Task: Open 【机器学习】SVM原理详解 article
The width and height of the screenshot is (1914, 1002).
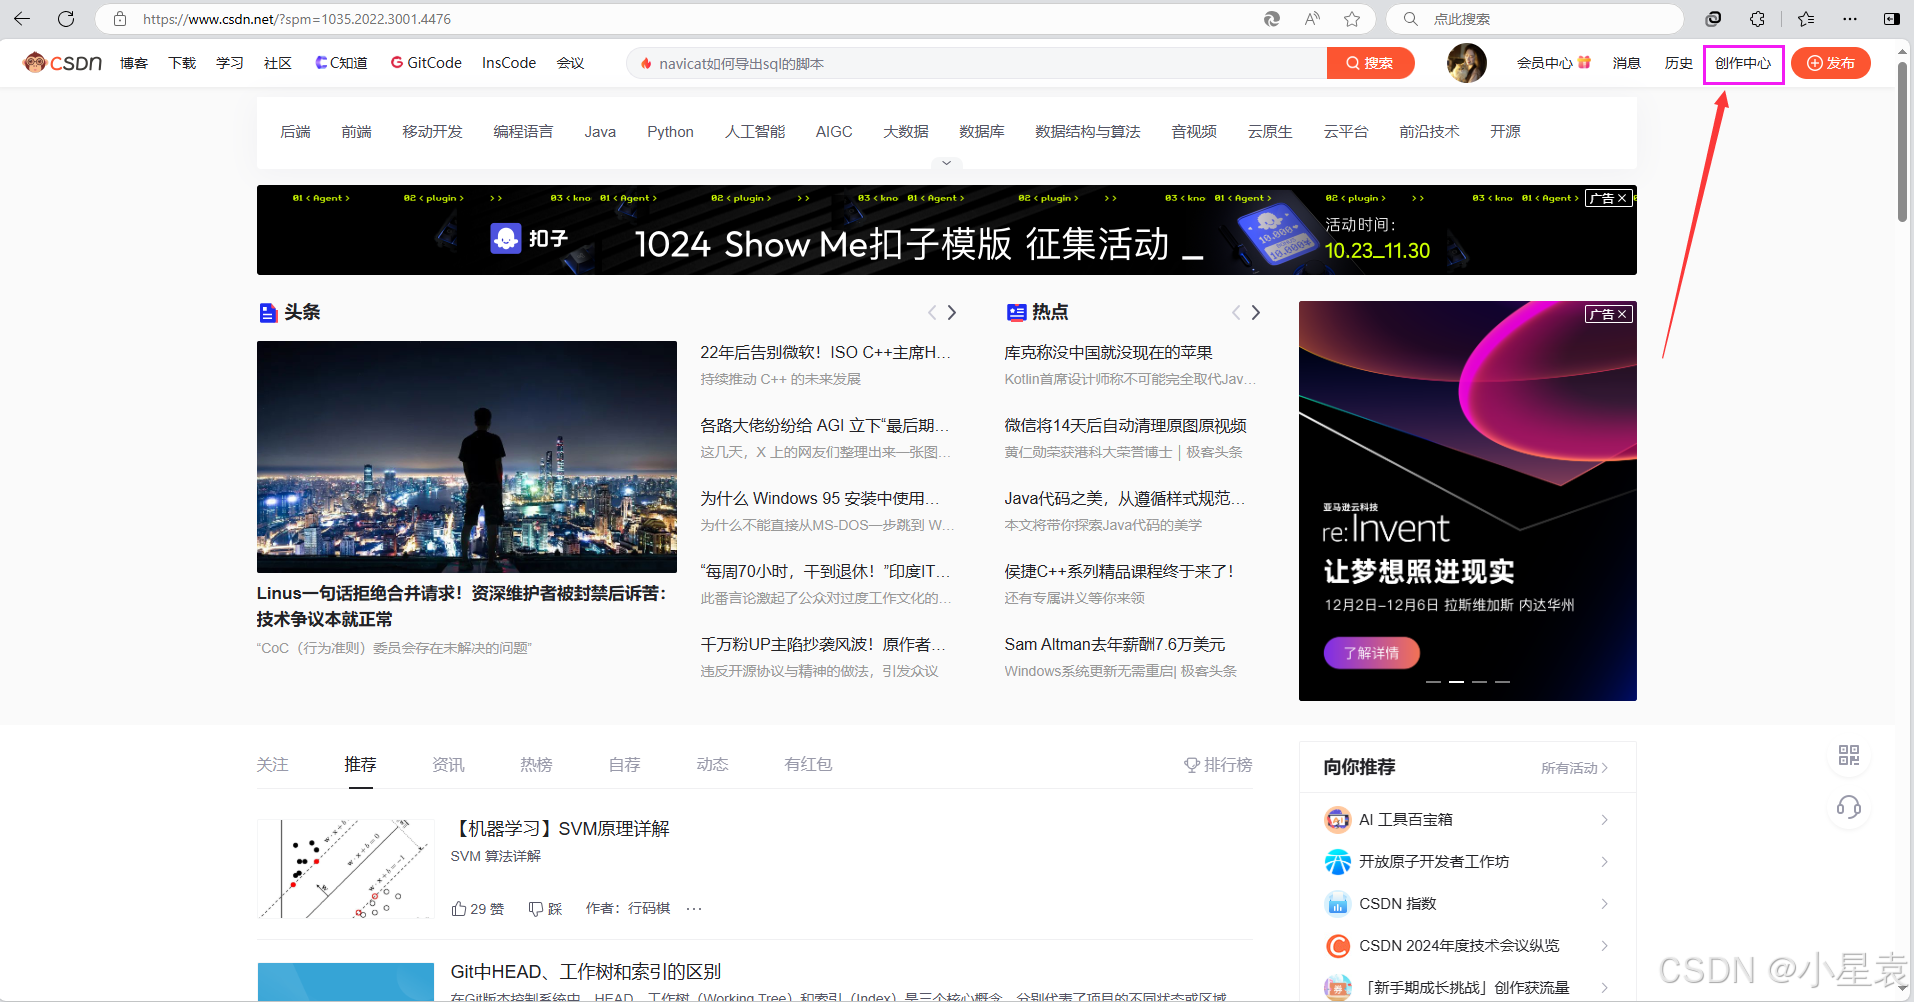Action: coord(560,829)
